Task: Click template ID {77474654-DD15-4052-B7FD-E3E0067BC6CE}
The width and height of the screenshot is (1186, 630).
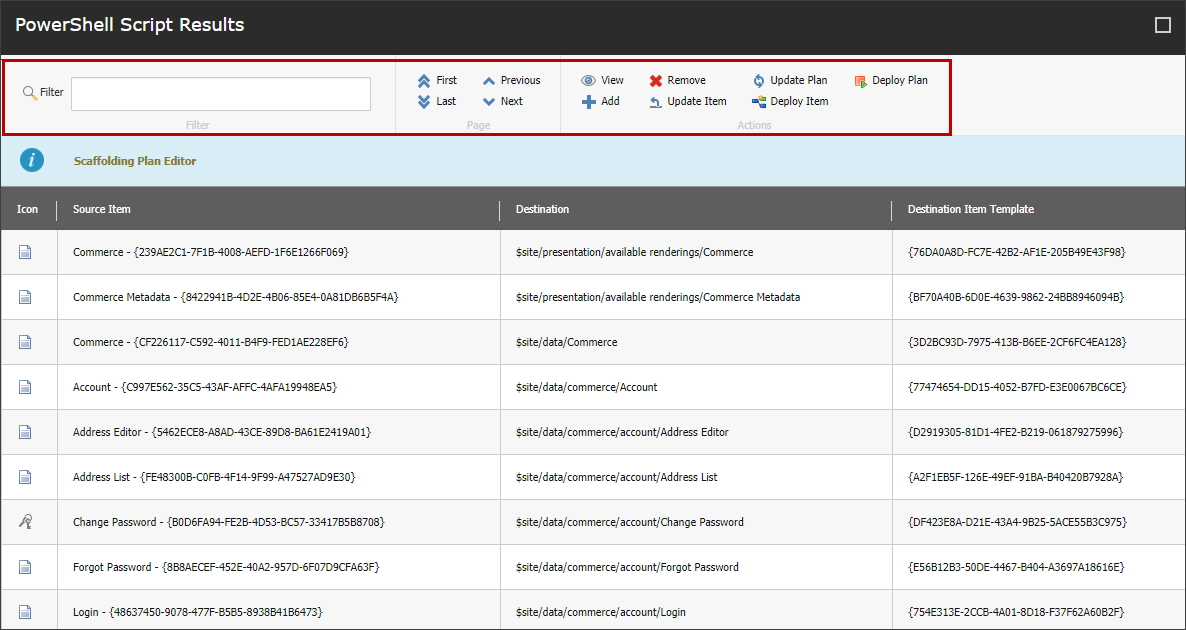Action: [x=1017, y=387]
